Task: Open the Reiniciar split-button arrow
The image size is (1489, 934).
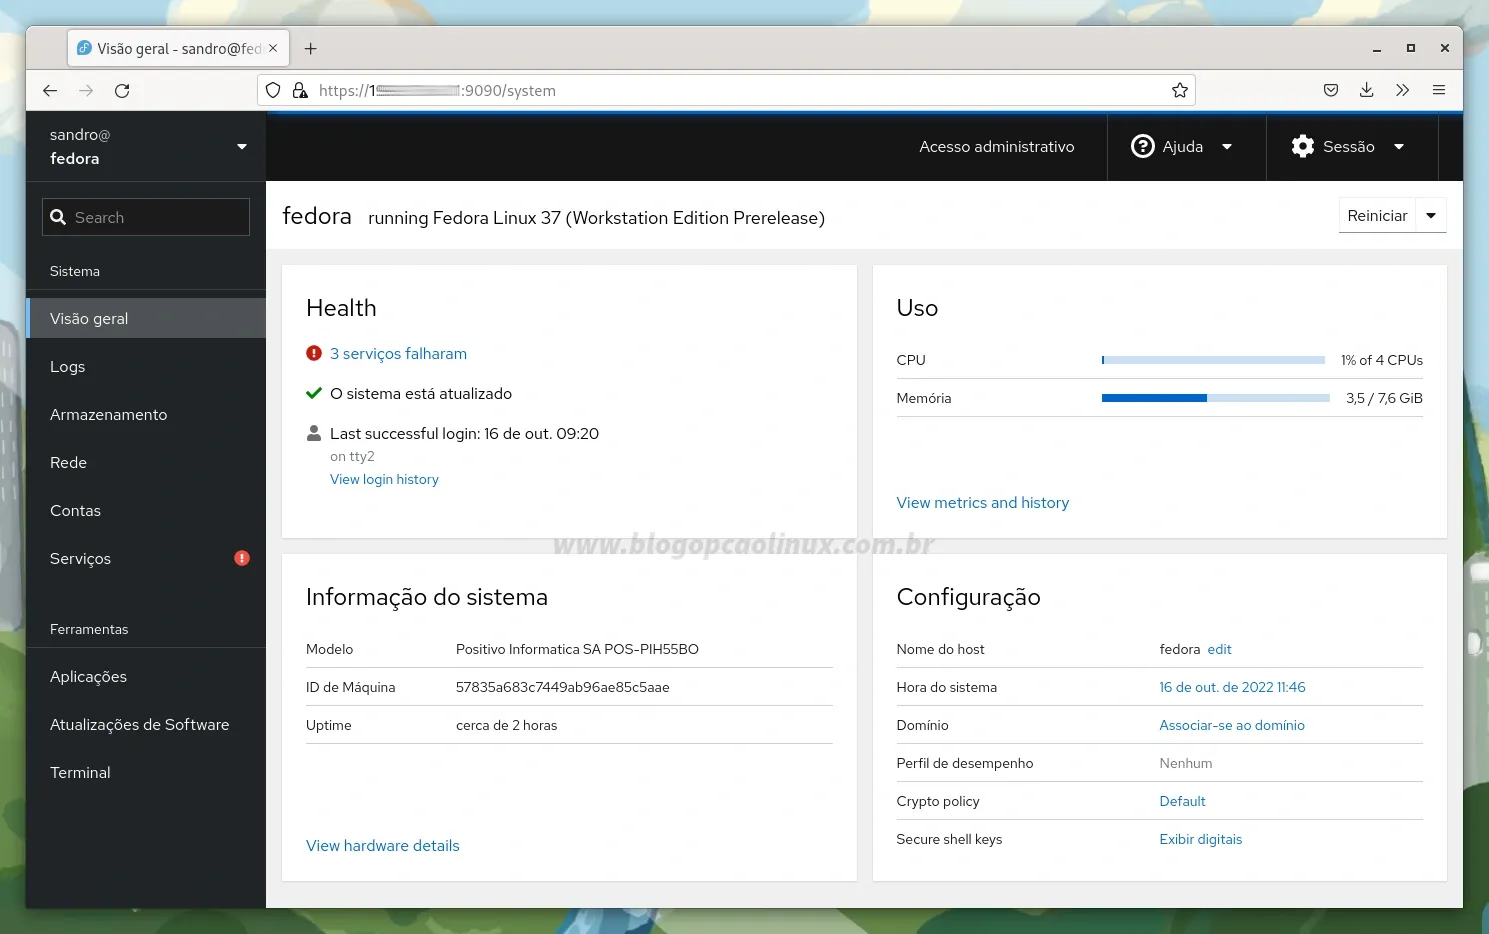Action: [1431, 215]
